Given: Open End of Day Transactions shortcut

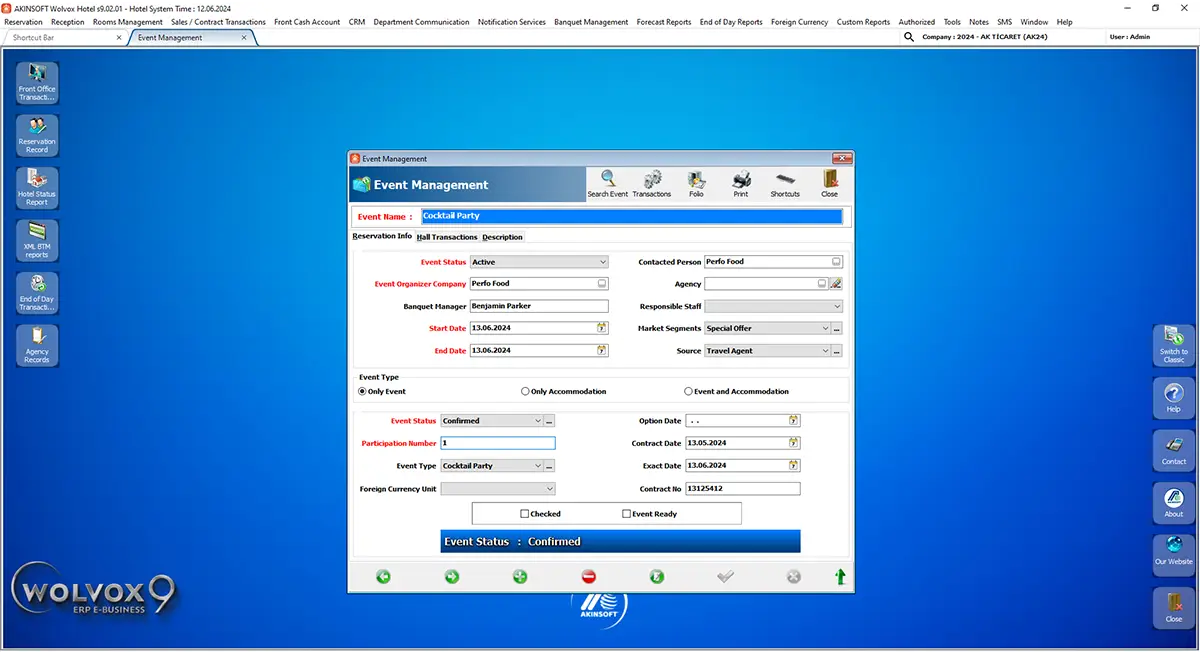Looking at the screenshot, I should [x=37, y=293].
